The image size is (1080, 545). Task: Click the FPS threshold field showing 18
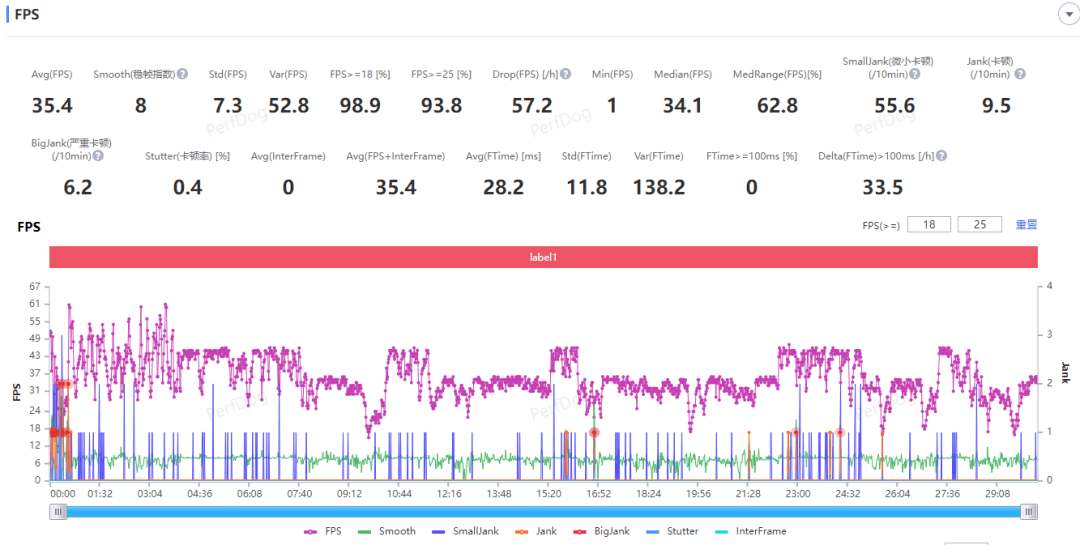pyautogui.click(x=928, y=225)
